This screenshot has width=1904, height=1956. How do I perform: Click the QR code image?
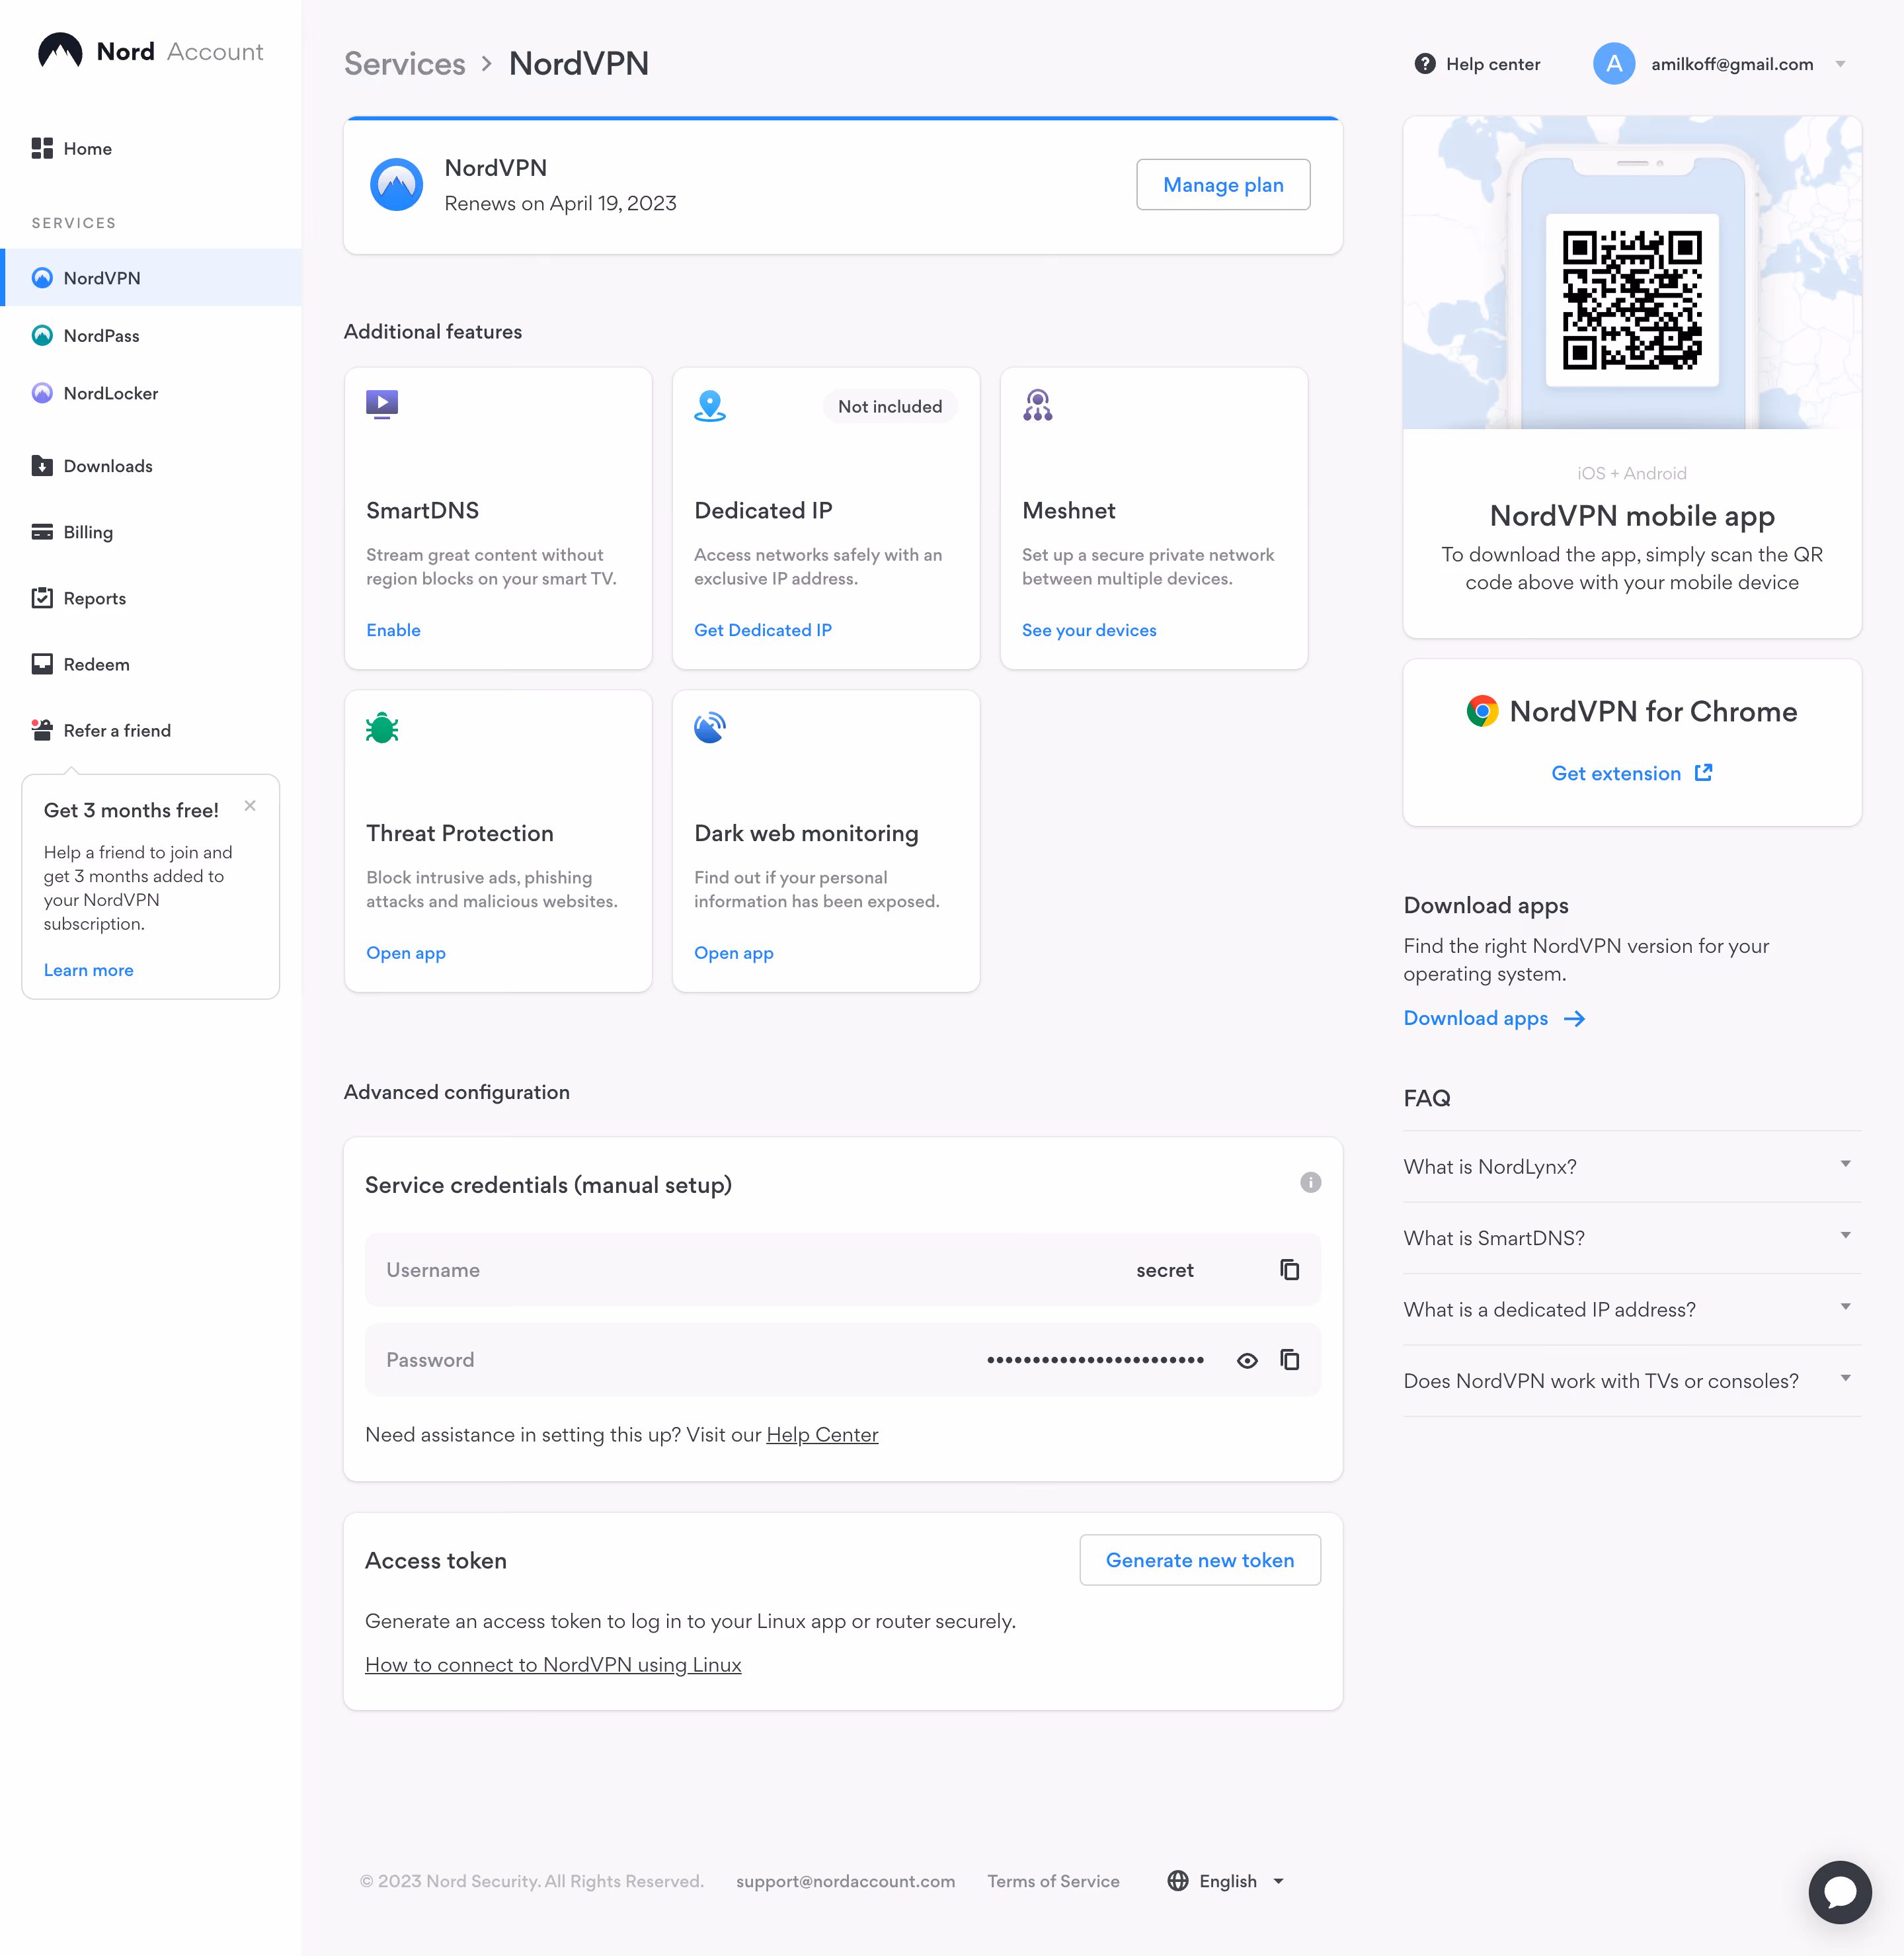(1632, 300)
